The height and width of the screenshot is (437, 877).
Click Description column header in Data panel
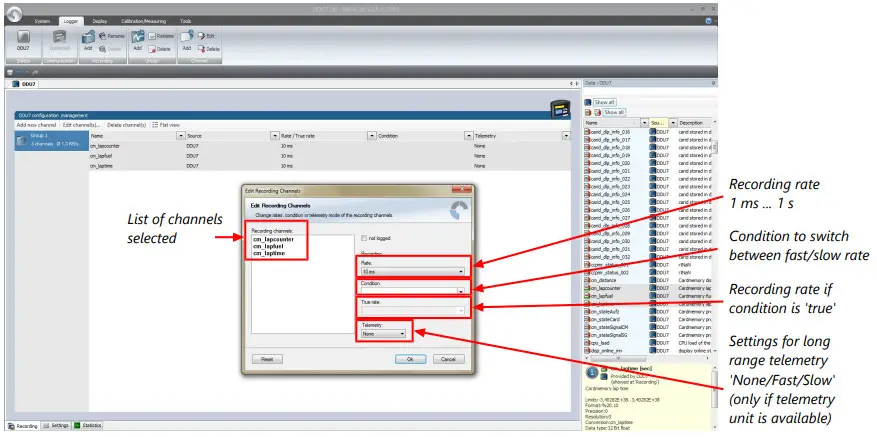pyautogui.click(x=694, y=123)
